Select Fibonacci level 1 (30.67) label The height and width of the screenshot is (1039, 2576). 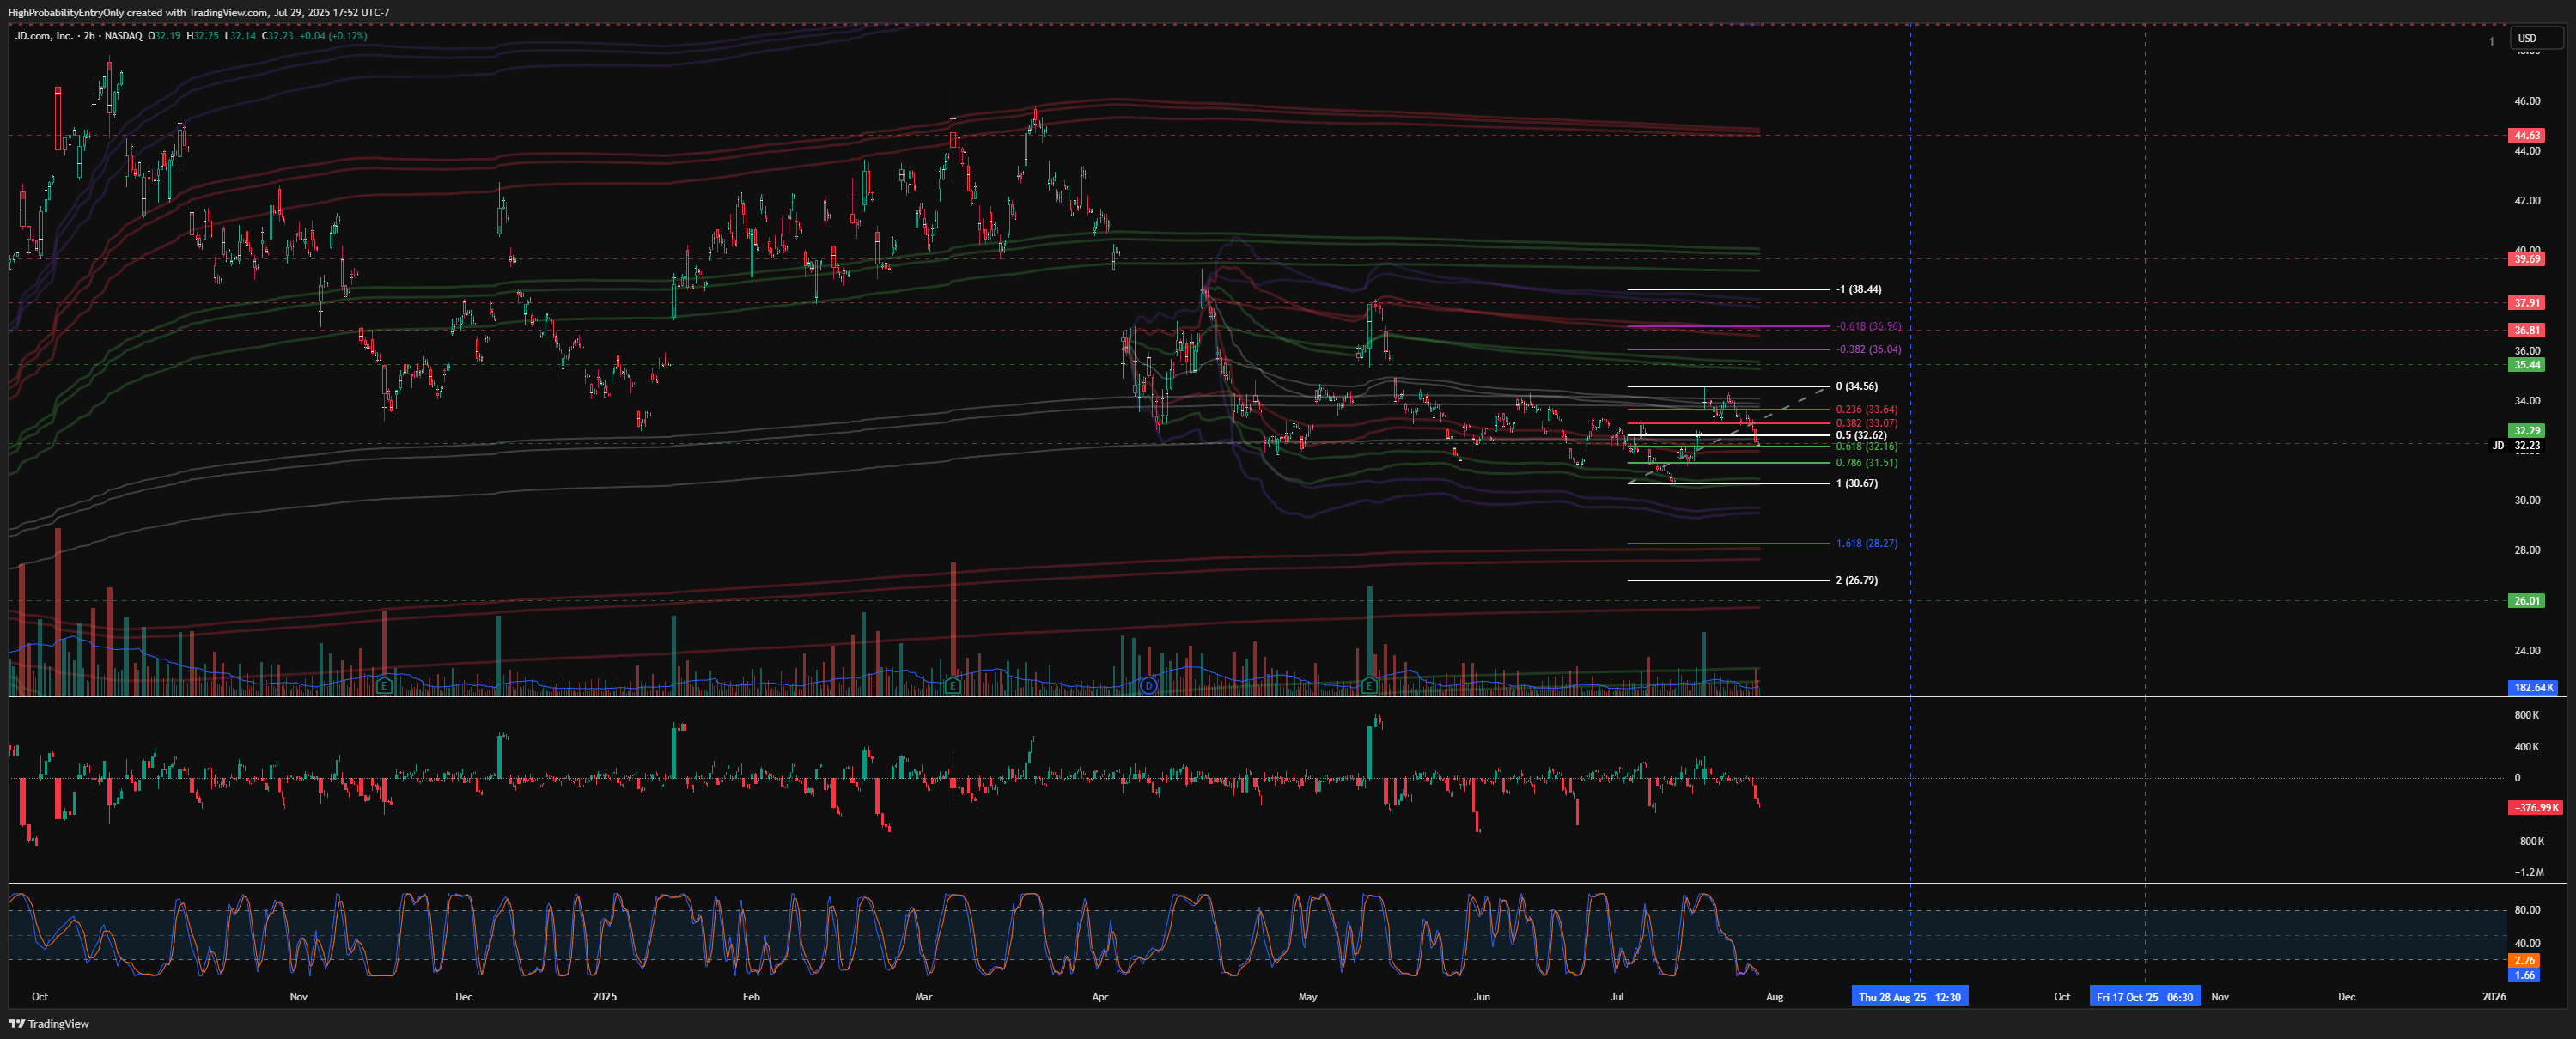point(1856,483)
